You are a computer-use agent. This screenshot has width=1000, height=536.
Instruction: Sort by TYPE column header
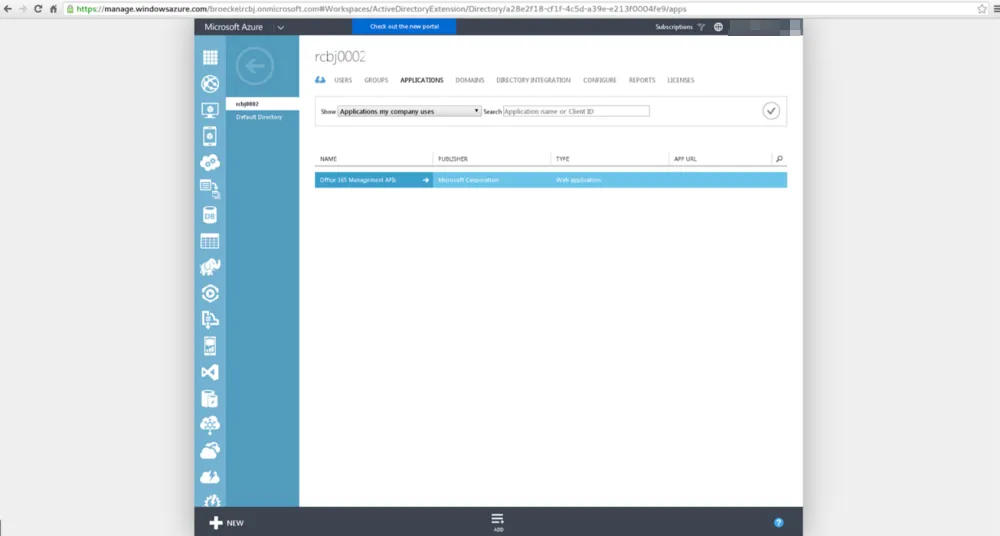[x=562, y=159]
